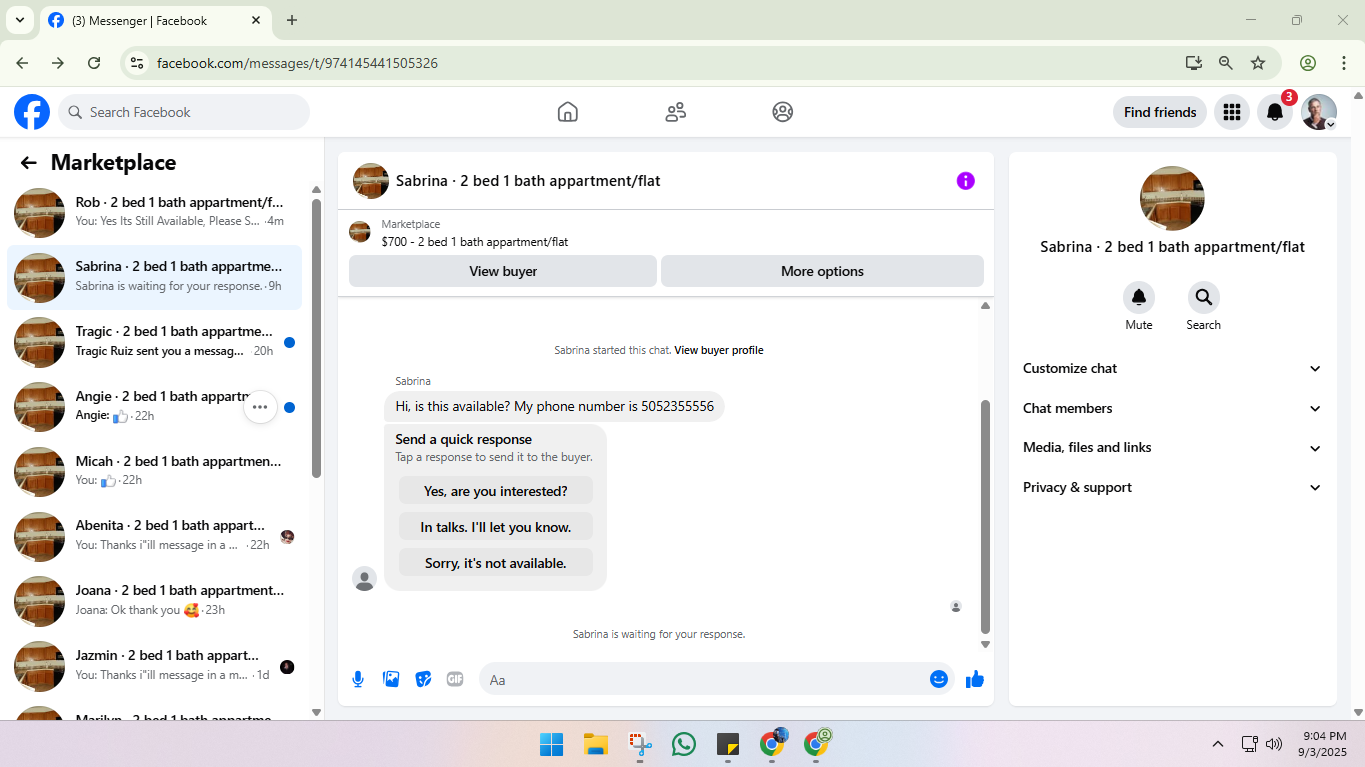Open the Facebook menu grid icon

[x=1232, y=112]
